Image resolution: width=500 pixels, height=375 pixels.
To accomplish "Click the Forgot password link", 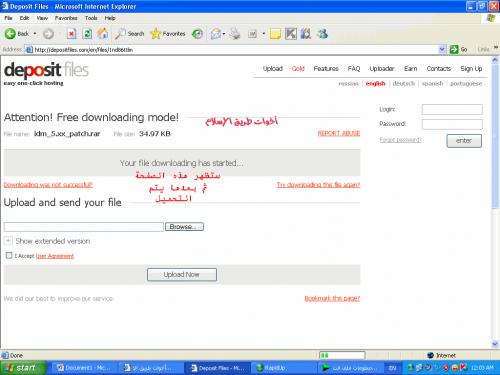I will (x=400, y=140).
